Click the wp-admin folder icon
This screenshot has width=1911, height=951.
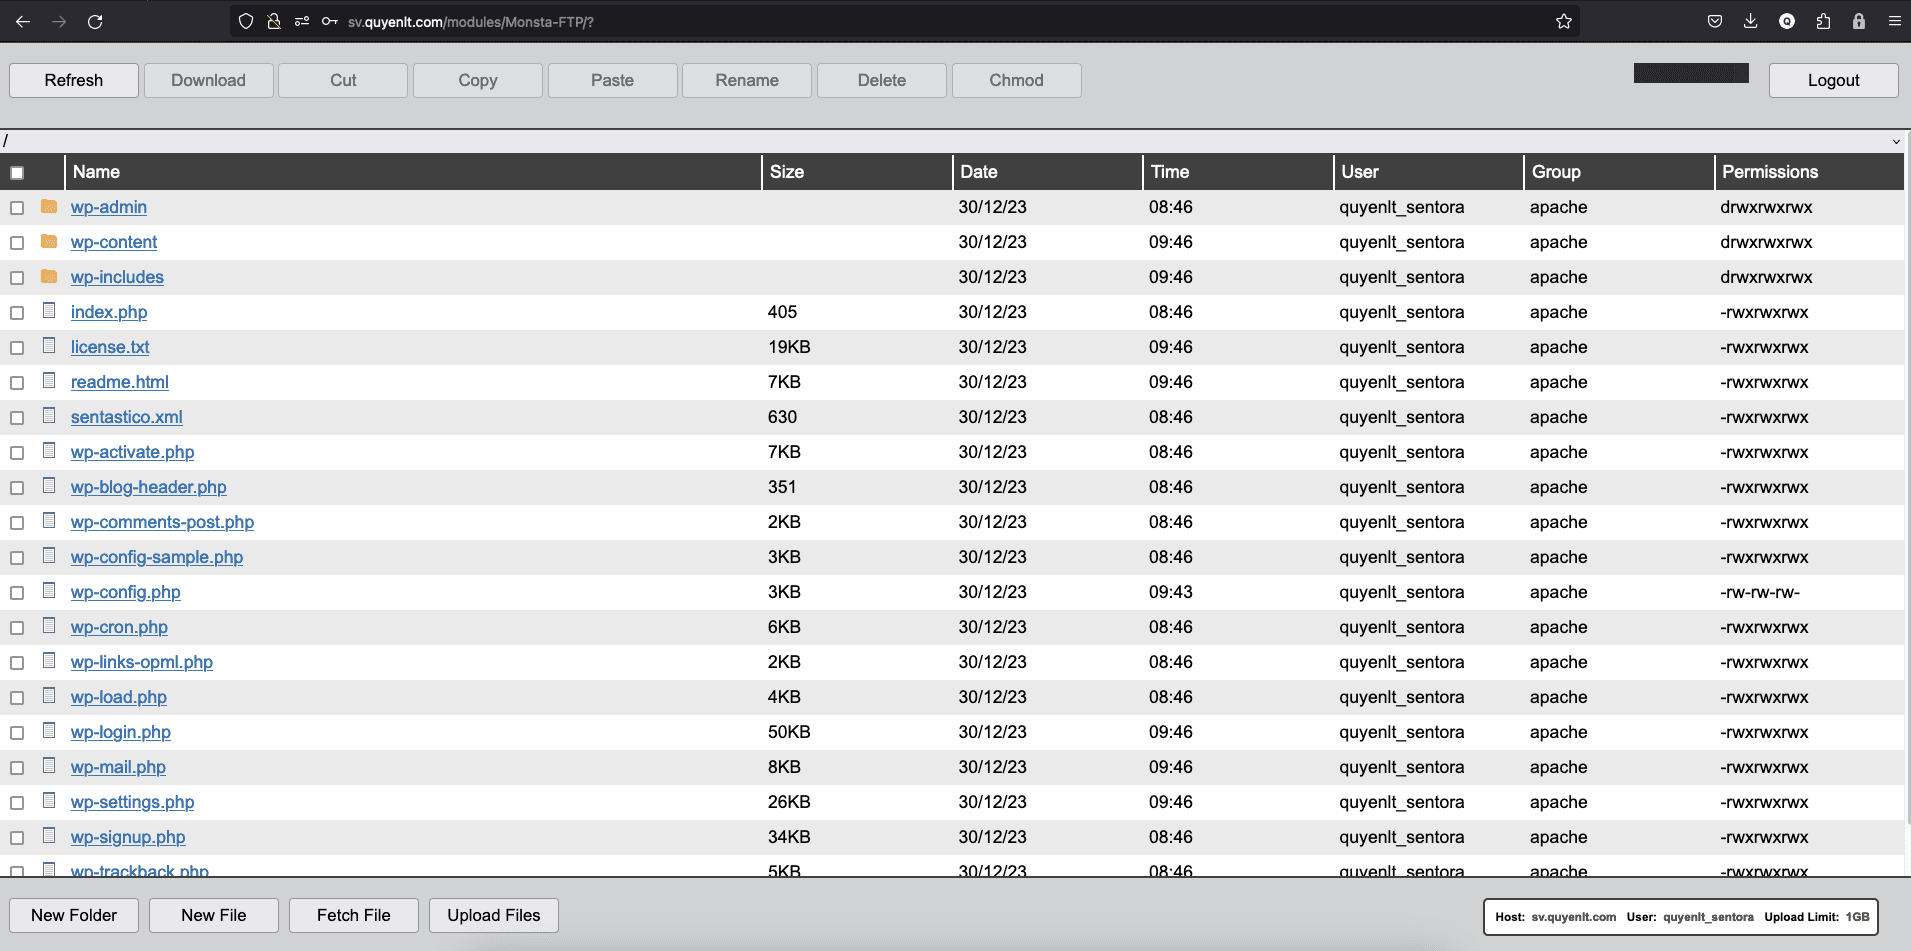pos(49,207)
